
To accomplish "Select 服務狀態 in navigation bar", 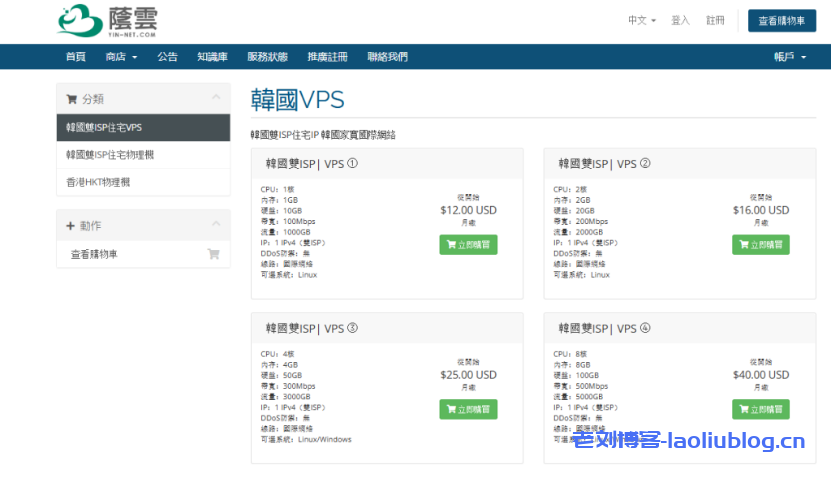I will pyautogui.click(x=267, y=57).
